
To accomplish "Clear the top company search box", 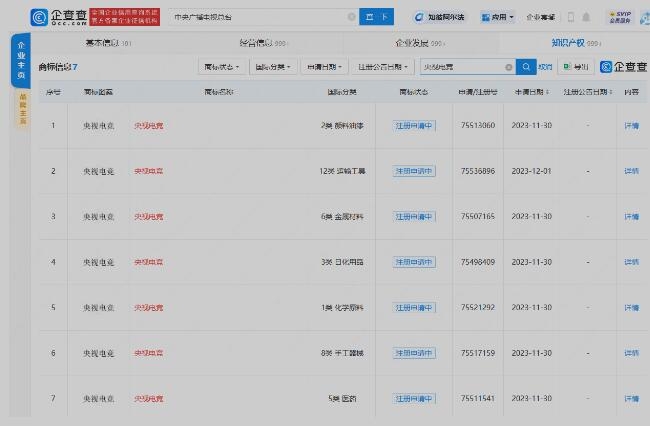I will point(352,17).
